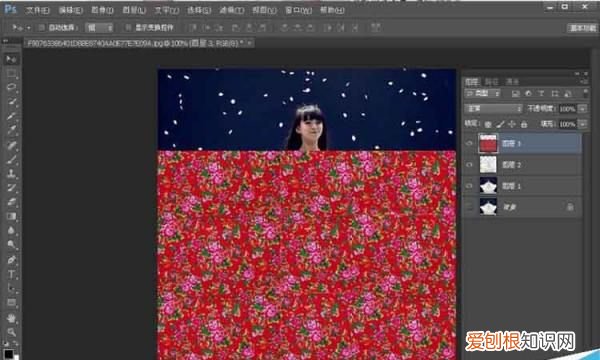Select the Zoom tool
Image resolution: width=600 pixels, height=360 pixels.
(x=11, y=332)
